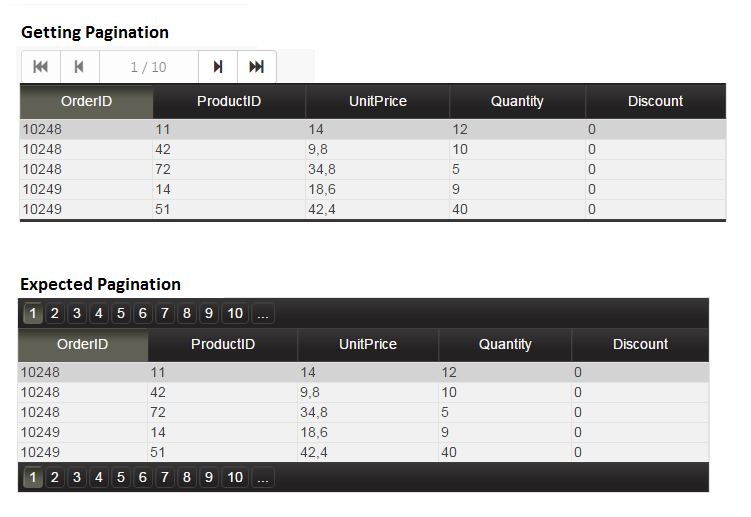Select page 9 in the bottom pager

(209, 477)
